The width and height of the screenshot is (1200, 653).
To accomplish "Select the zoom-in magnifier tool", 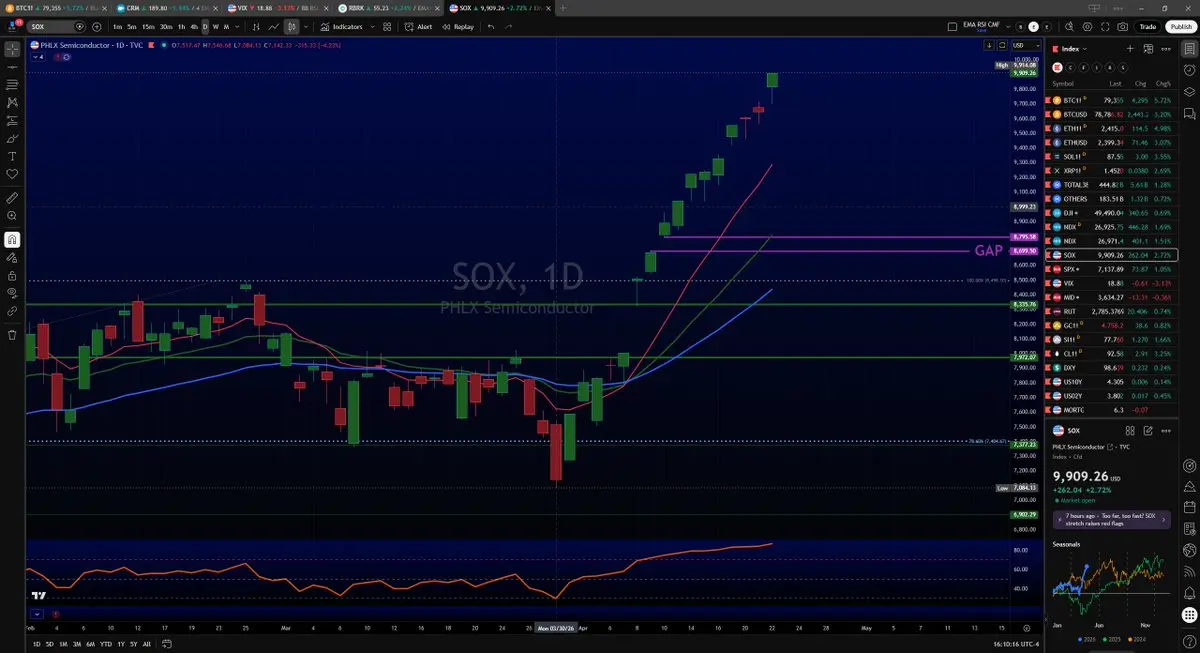I will [x=11, y=216].
